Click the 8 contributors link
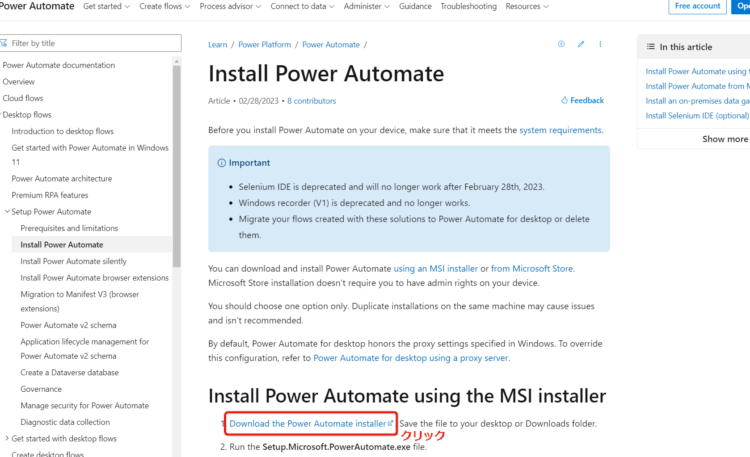Viewport: 750px width, 457px height. [x=311, y=101]
